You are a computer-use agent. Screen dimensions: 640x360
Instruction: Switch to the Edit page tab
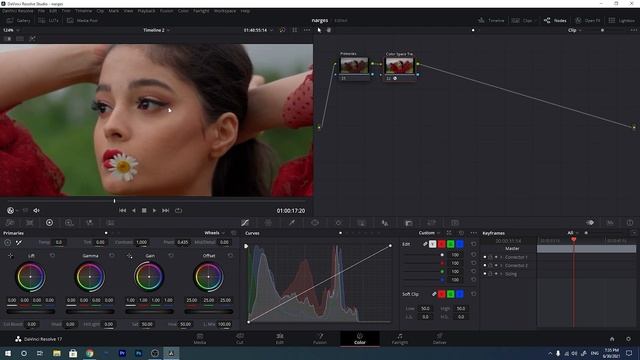(280, 339)
